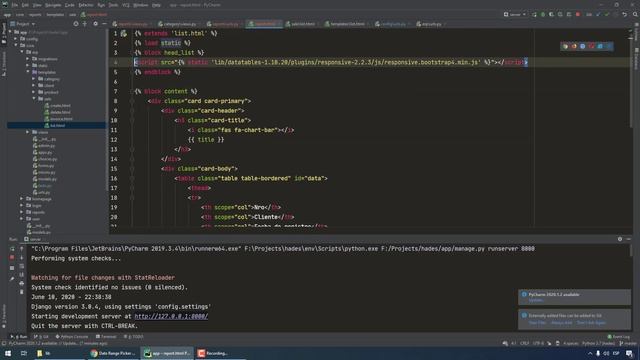This screenshot has height=360, width=640.
Task: Open the TODO tool window tab
Action: tap(133, 337)
